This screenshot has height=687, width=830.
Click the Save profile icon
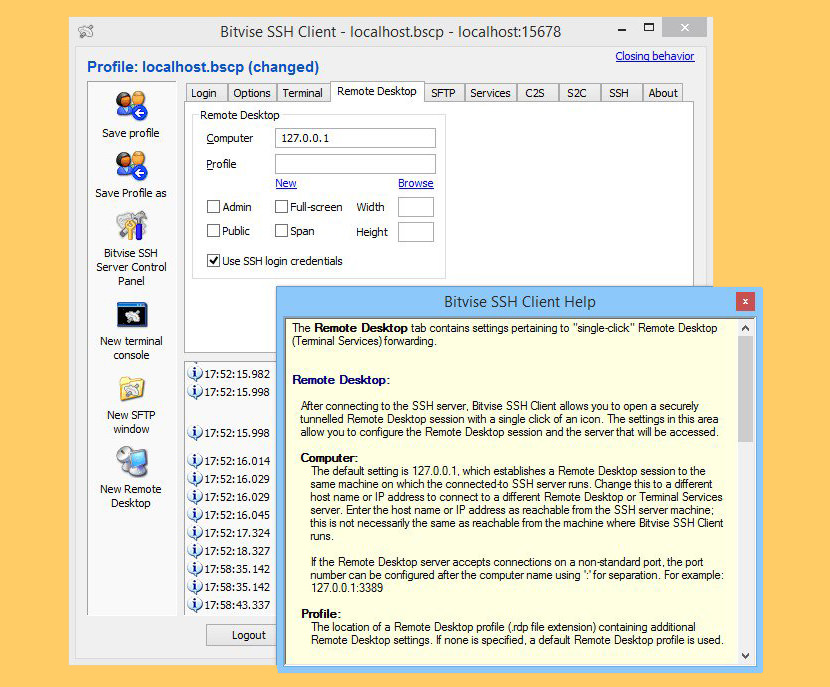tap(131, 105)
